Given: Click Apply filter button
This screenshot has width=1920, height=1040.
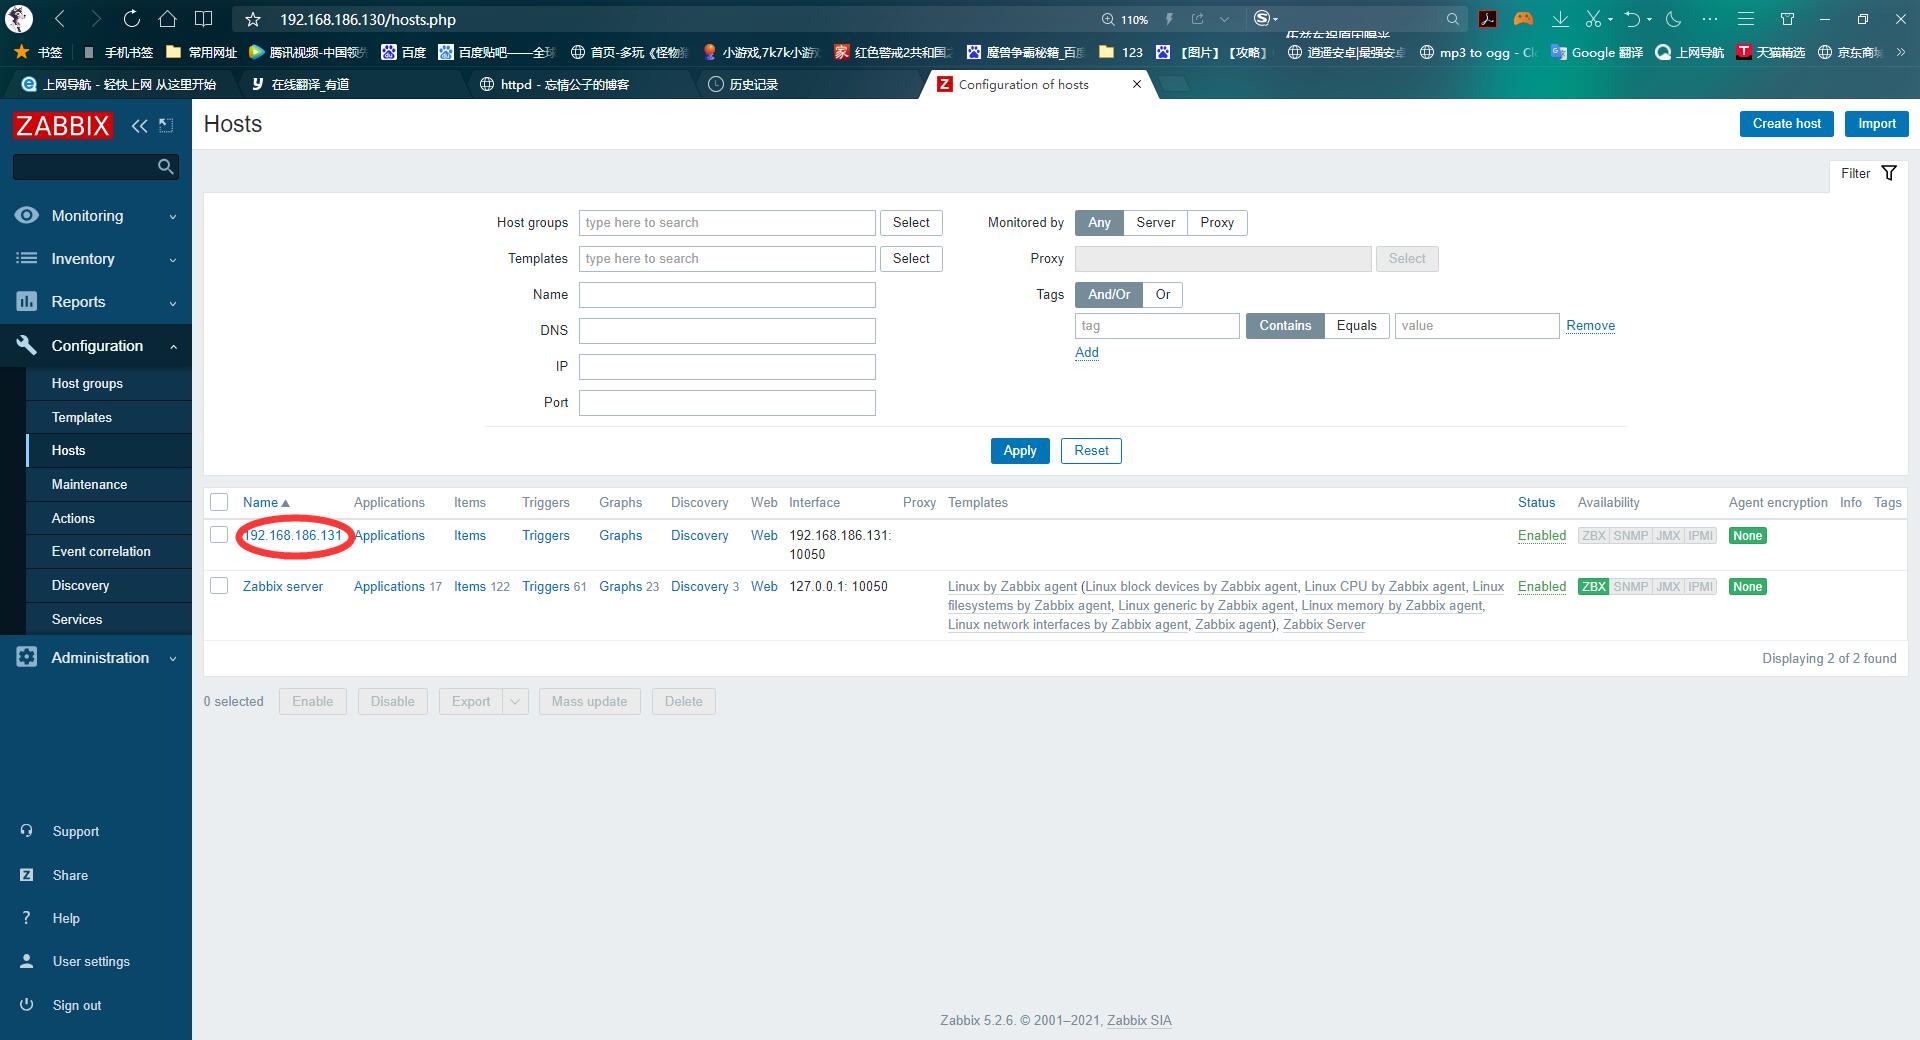Looking at the screenshot, I should [x=1020, y=451].
